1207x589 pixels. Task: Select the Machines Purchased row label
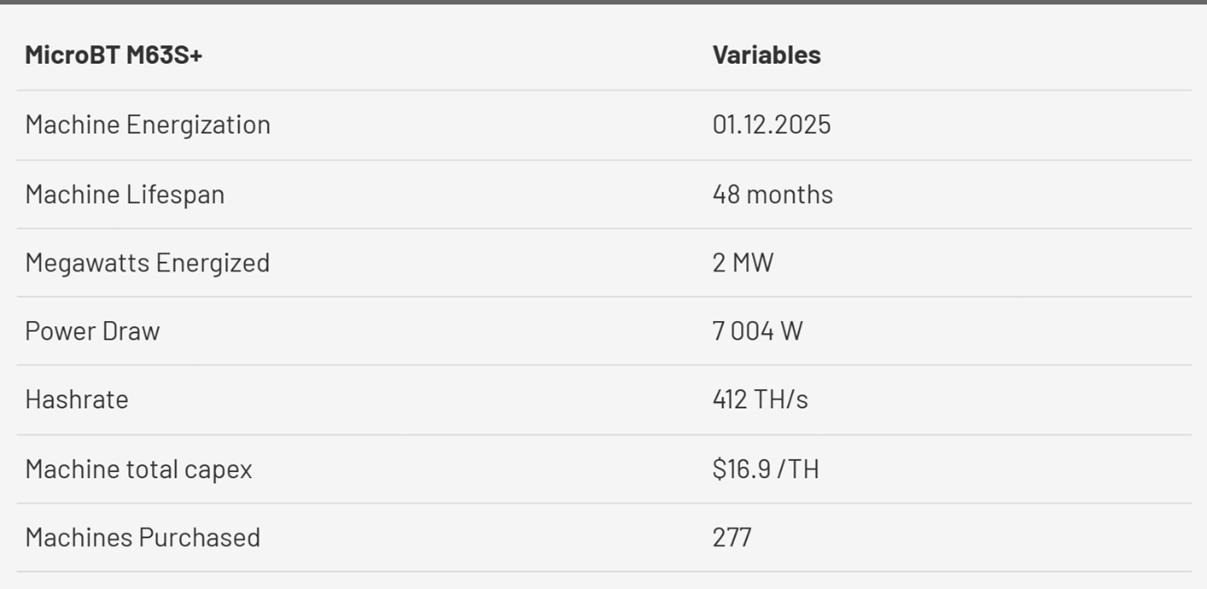pos(142,538)
